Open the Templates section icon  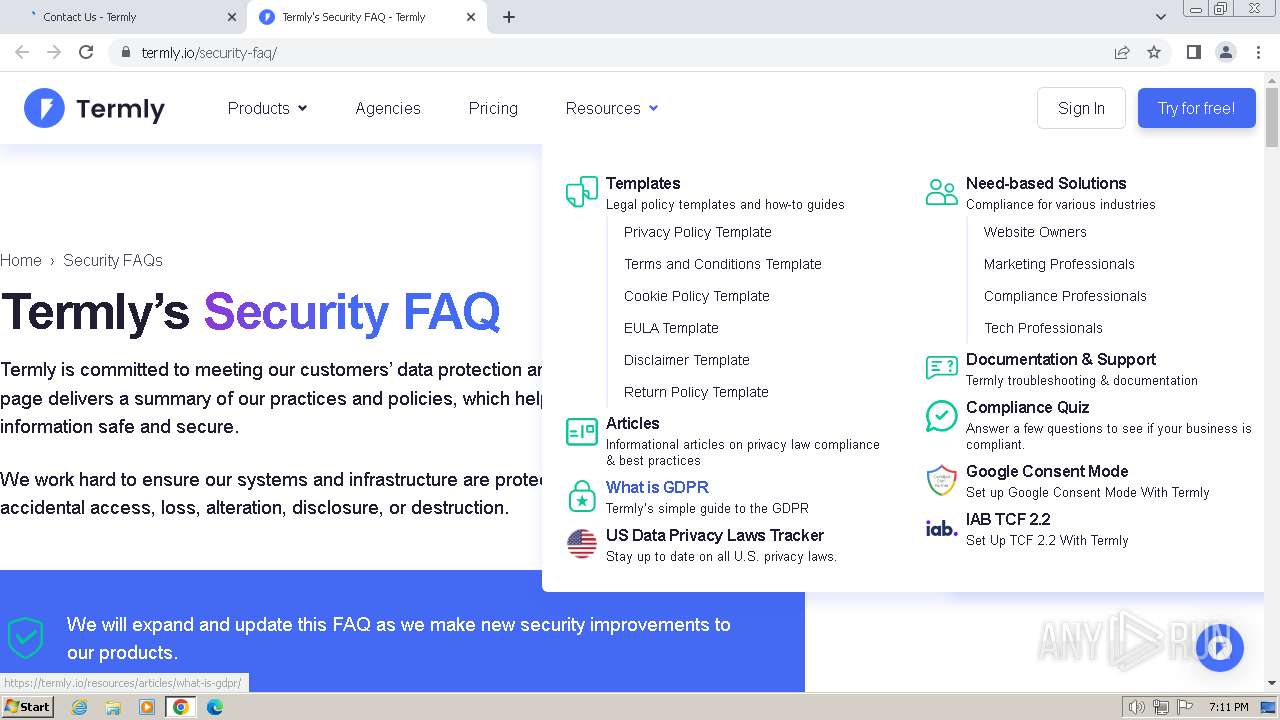coord(582,192)
